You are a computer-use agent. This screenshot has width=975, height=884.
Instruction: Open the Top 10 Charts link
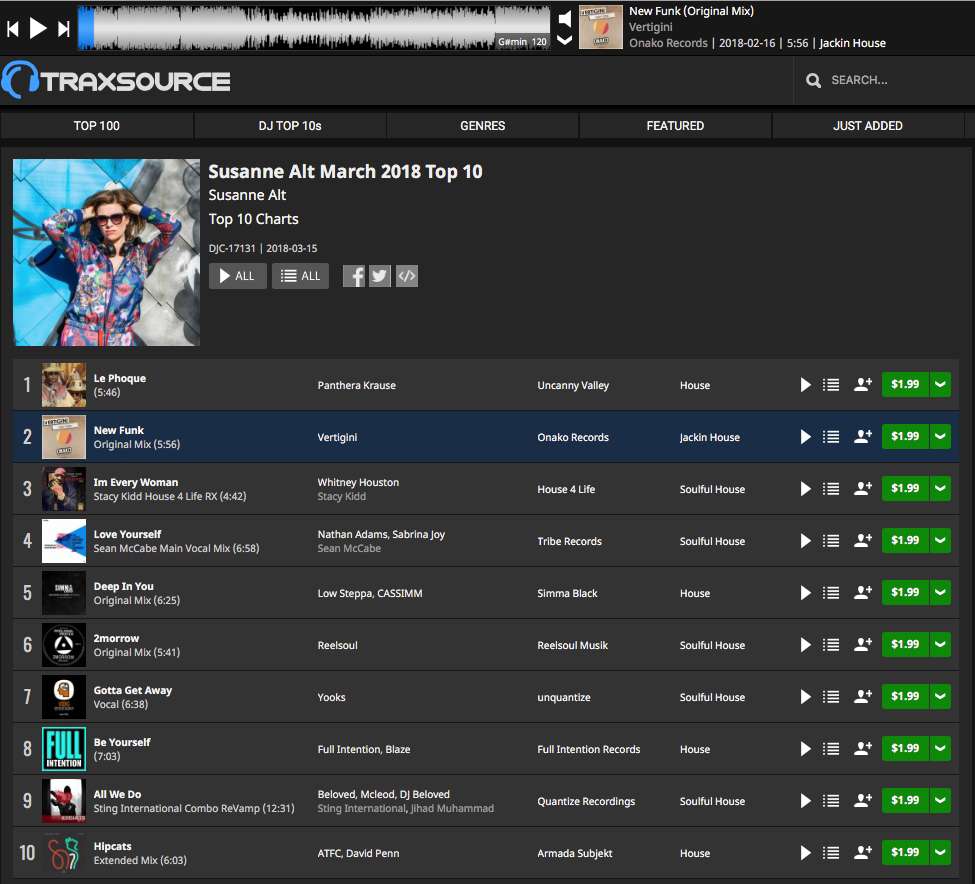click(253, 219)
